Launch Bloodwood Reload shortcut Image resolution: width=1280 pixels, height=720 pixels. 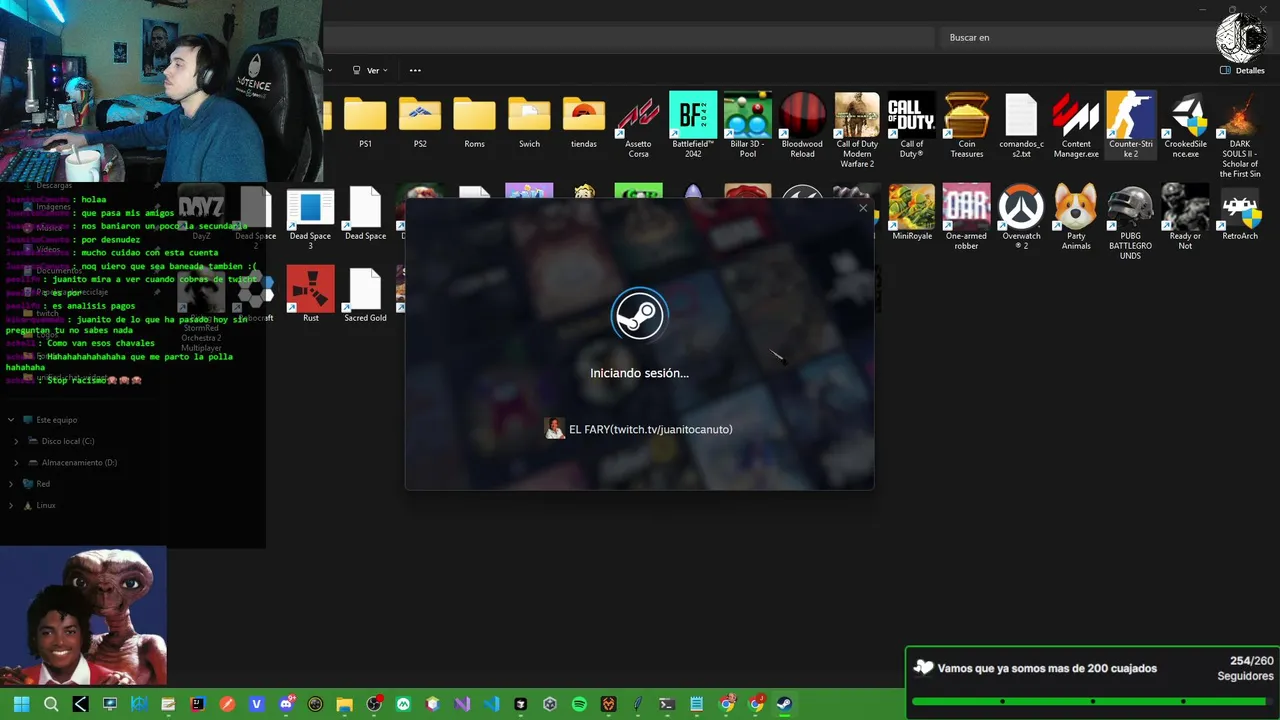[802, 126]
